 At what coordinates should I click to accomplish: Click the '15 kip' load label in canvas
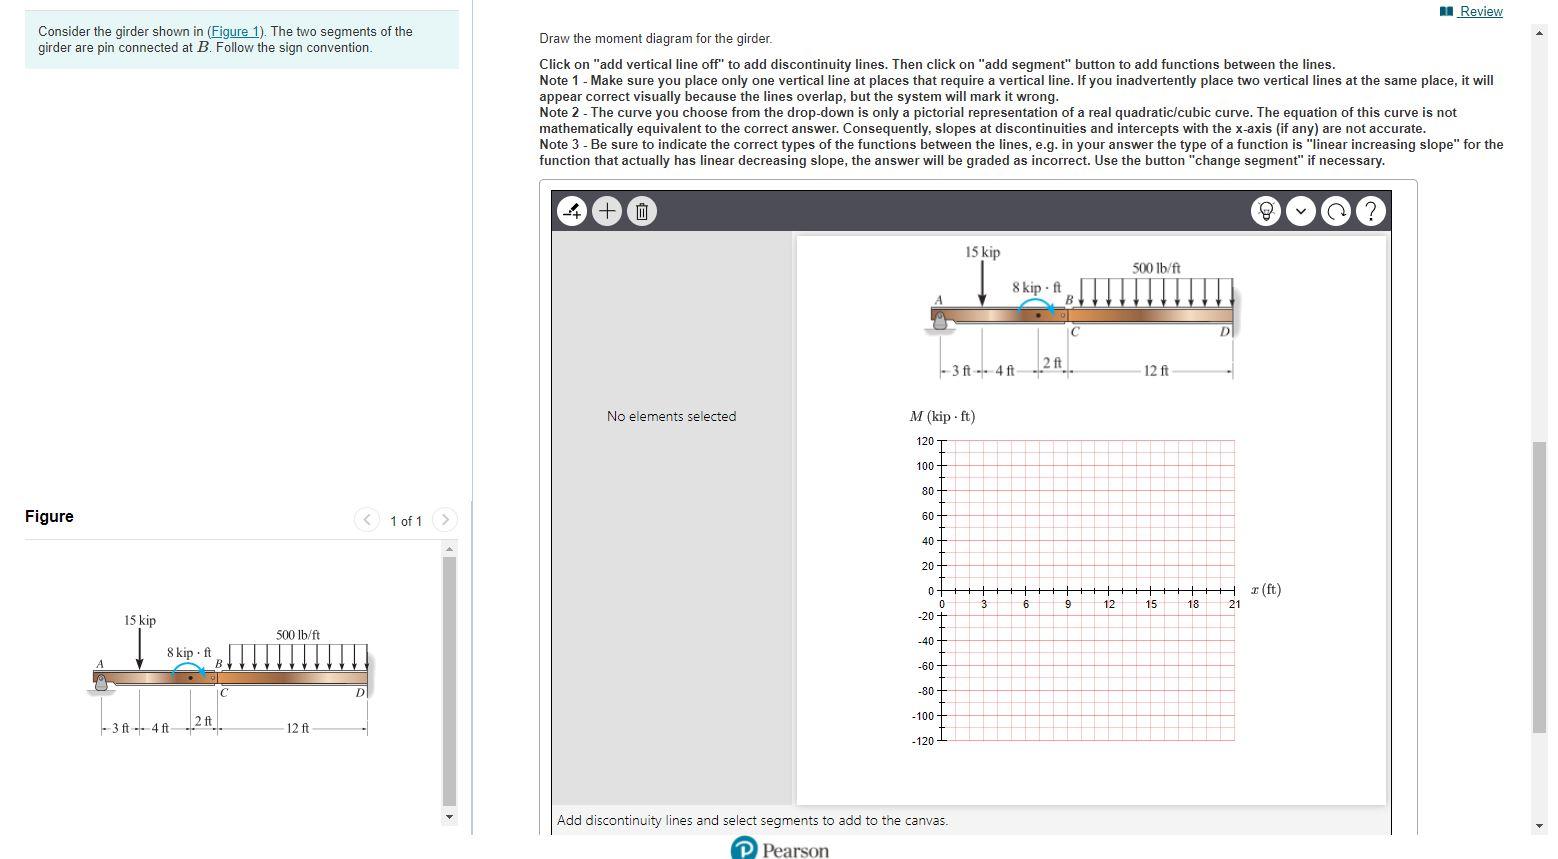click(982, 252)
